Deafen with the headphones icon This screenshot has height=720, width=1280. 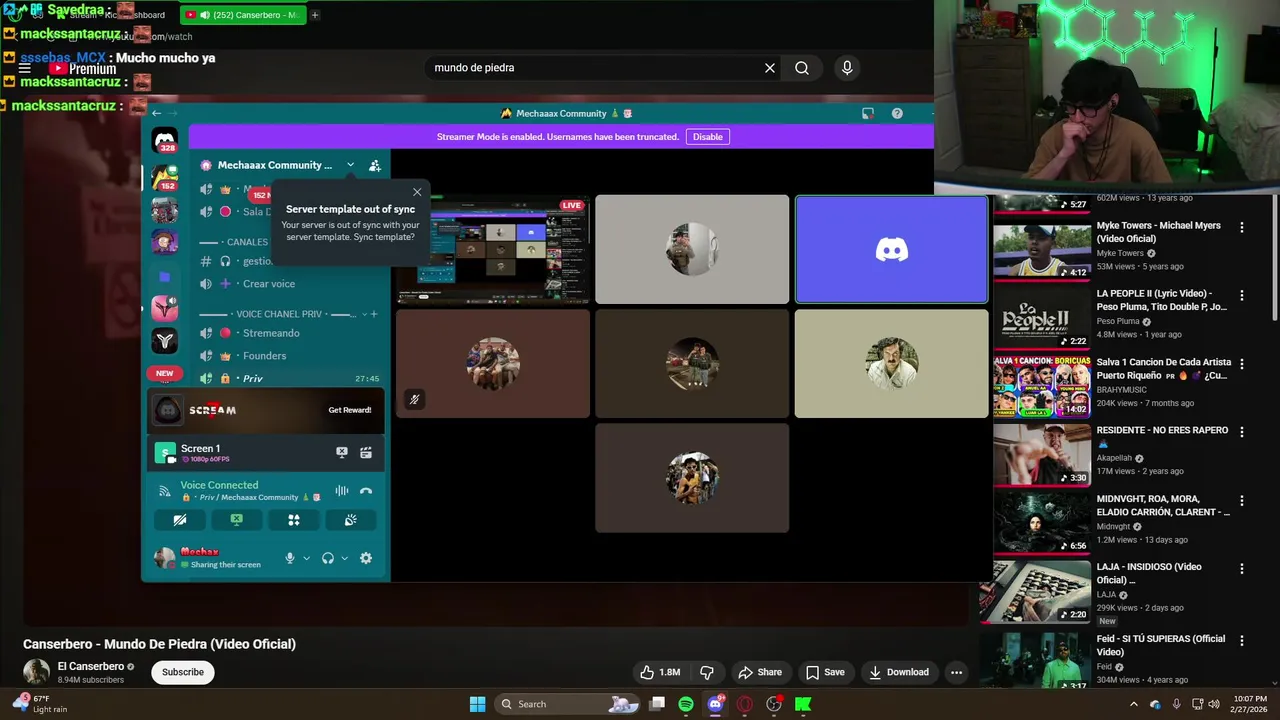tap(327, 558)
